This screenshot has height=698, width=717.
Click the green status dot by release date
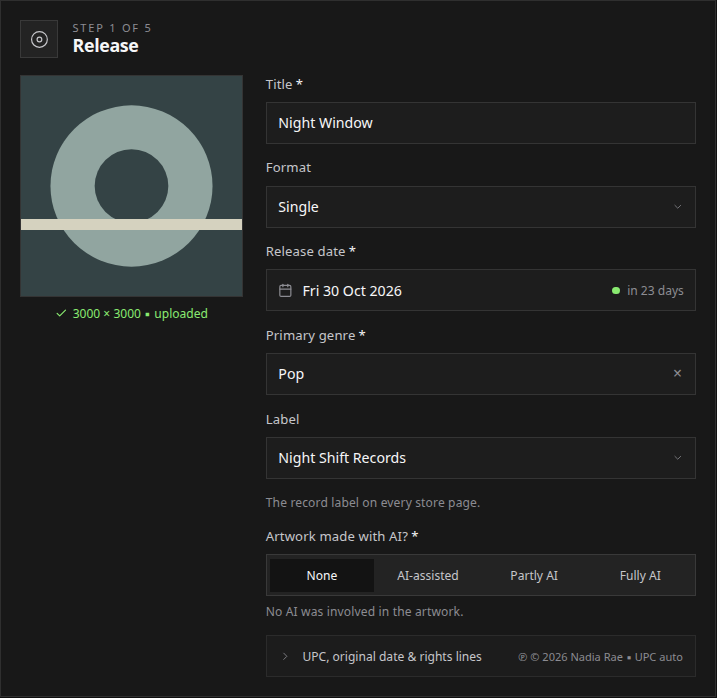point(616,290)
